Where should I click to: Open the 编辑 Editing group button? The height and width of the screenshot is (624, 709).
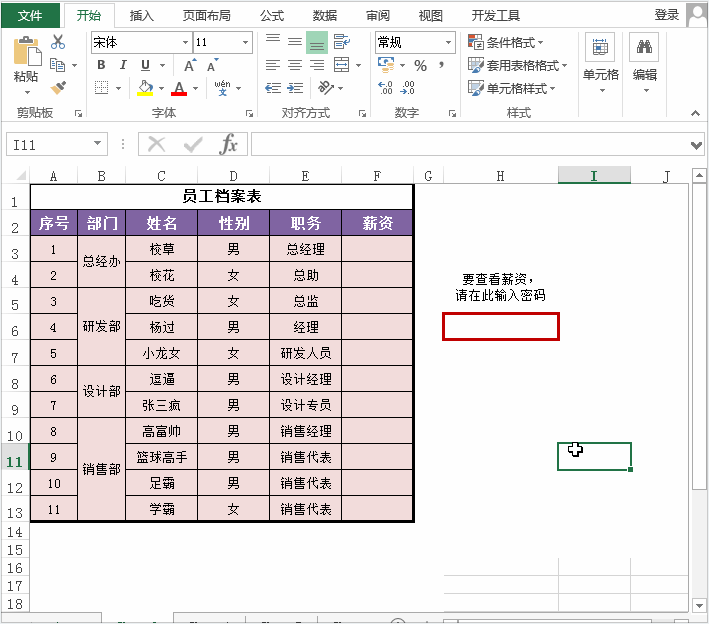644,63
